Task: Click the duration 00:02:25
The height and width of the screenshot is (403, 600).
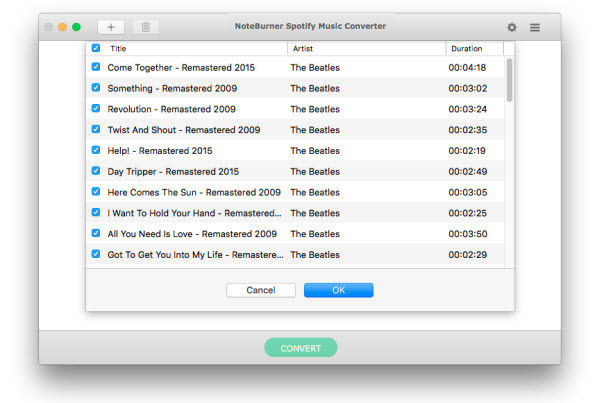Action: click(468, 213)
